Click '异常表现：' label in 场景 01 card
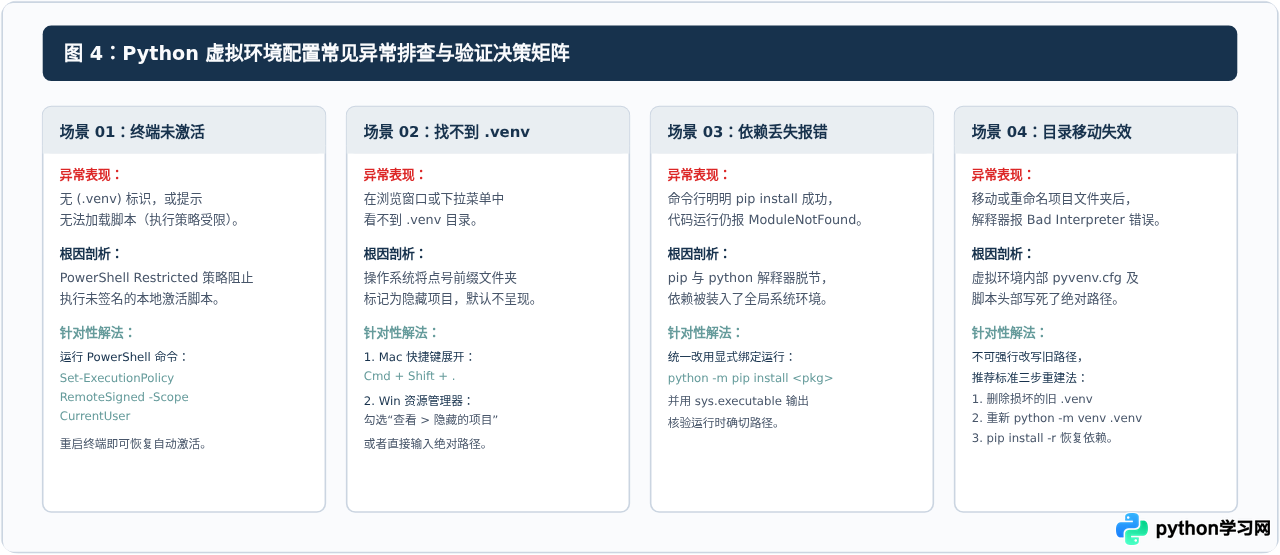This screenshot has height=555, width=1280. [91, 174]
